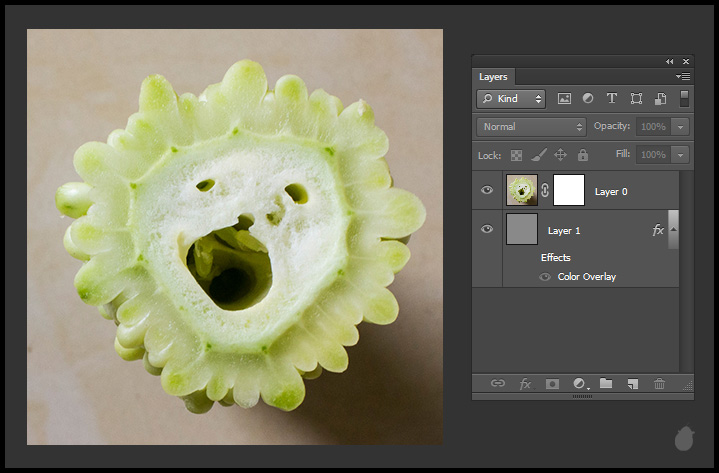Open the Layers panel flyout menu

(x=683, y=76)
